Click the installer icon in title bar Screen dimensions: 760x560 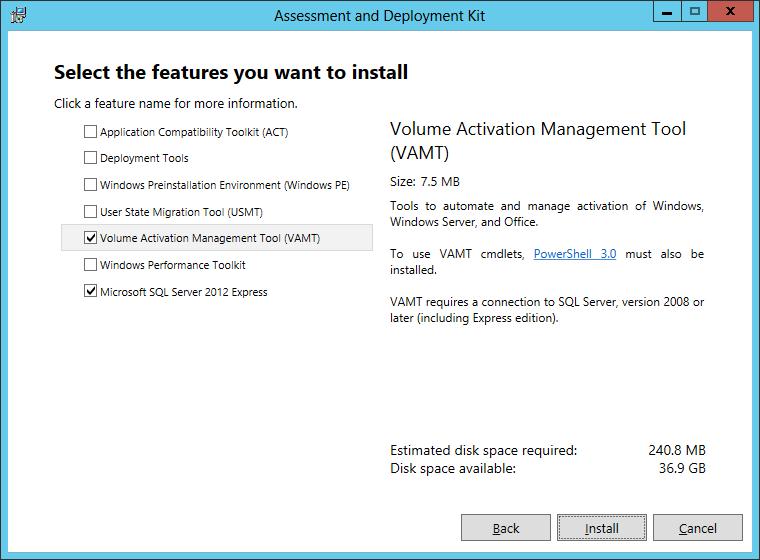18,15
